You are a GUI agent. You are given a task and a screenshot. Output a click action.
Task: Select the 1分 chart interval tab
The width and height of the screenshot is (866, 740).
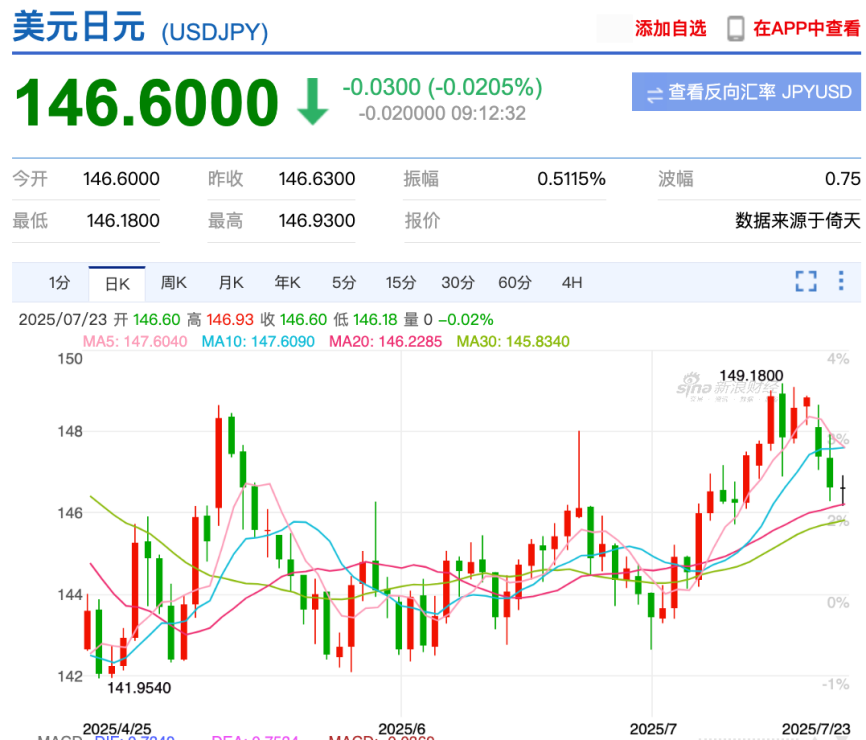[x=60, y=283]
